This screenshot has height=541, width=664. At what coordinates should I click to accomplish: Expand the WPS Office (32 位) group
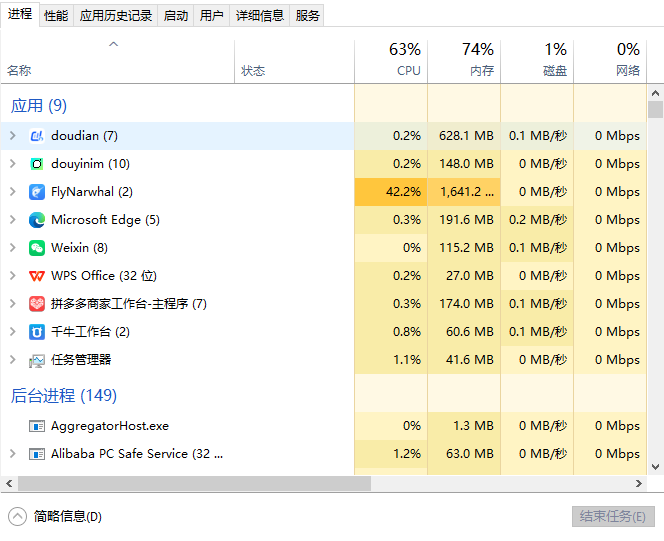pos(13,276)
